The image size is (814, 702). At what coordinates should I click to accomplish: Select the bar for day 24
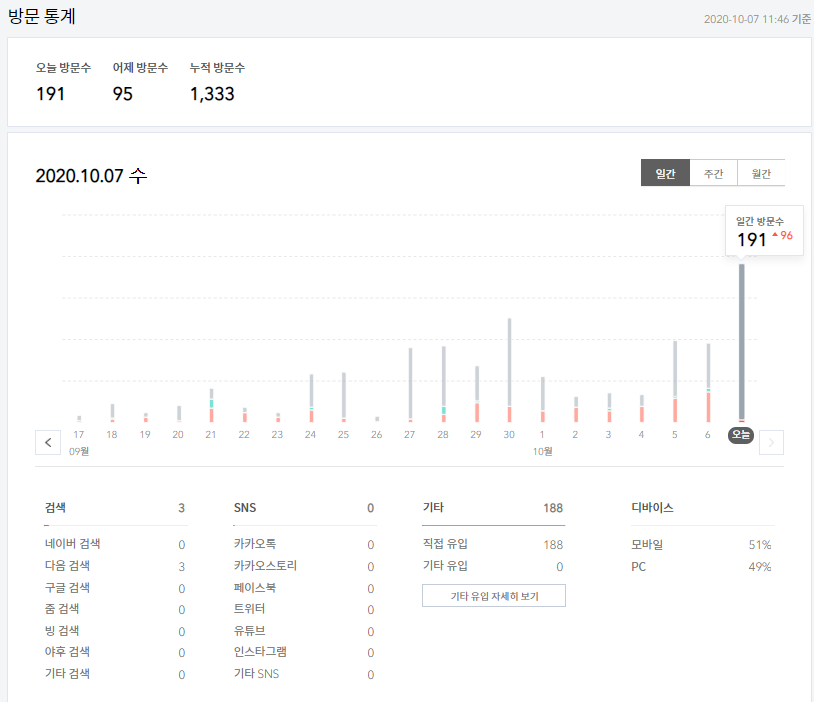click(x=311, y=398)
